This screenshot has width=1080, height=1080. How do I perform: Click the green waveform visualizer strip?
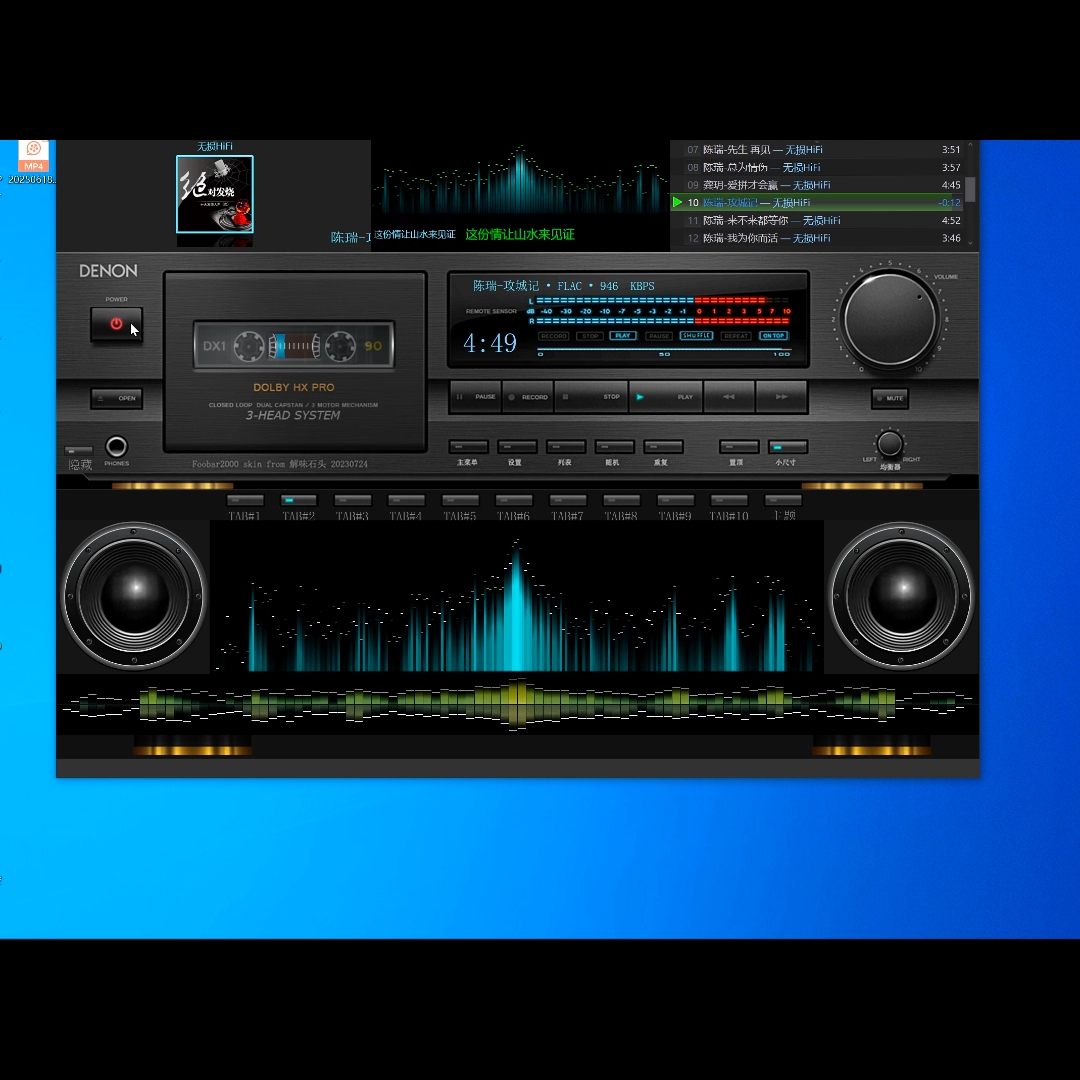(517, 703)
